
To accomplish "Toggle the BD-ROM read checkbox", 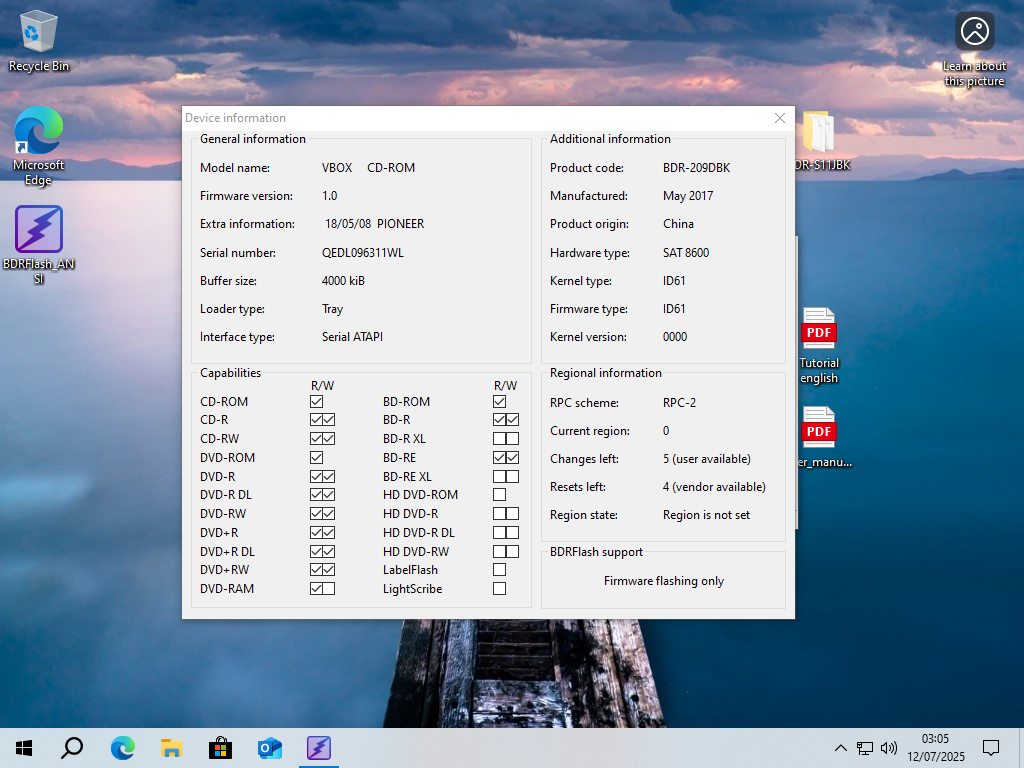I will tap(500, 401).
